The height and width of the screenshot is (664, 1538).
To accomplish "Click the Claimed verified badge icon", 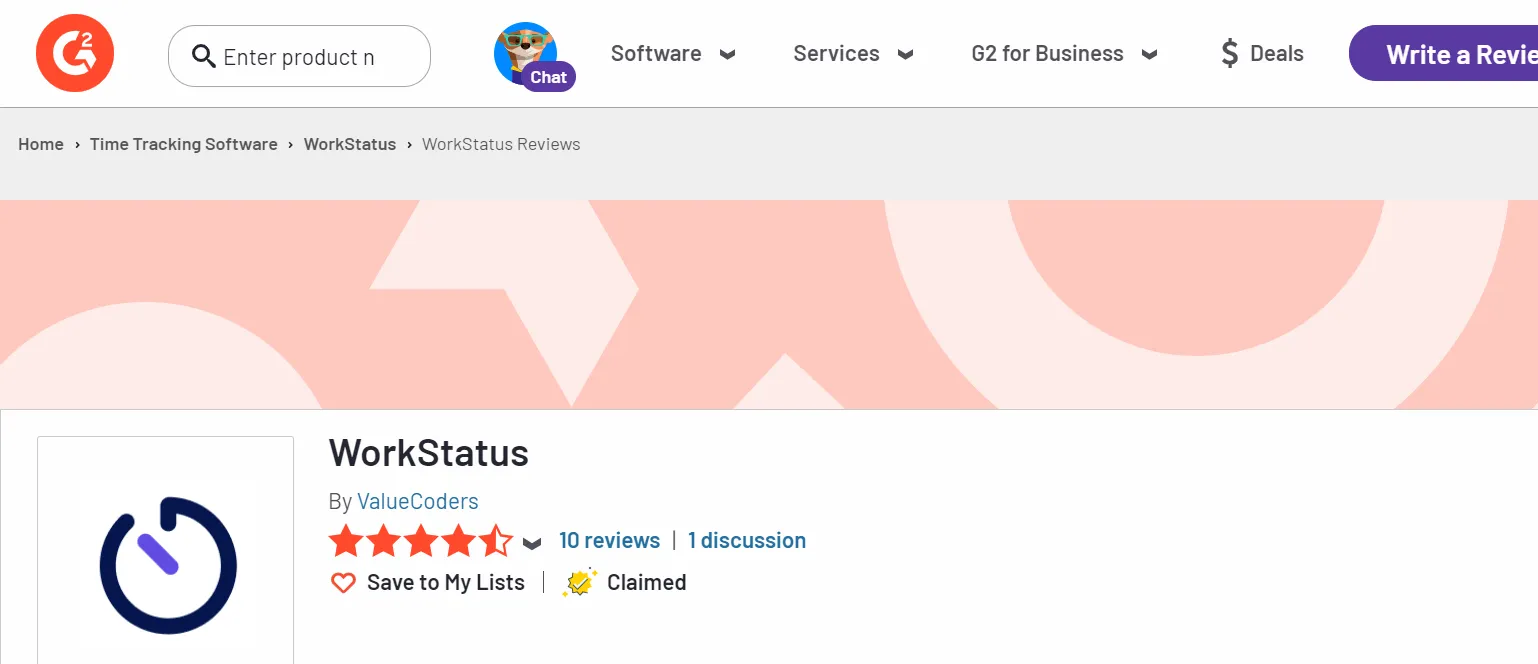I will click(580, 582).
